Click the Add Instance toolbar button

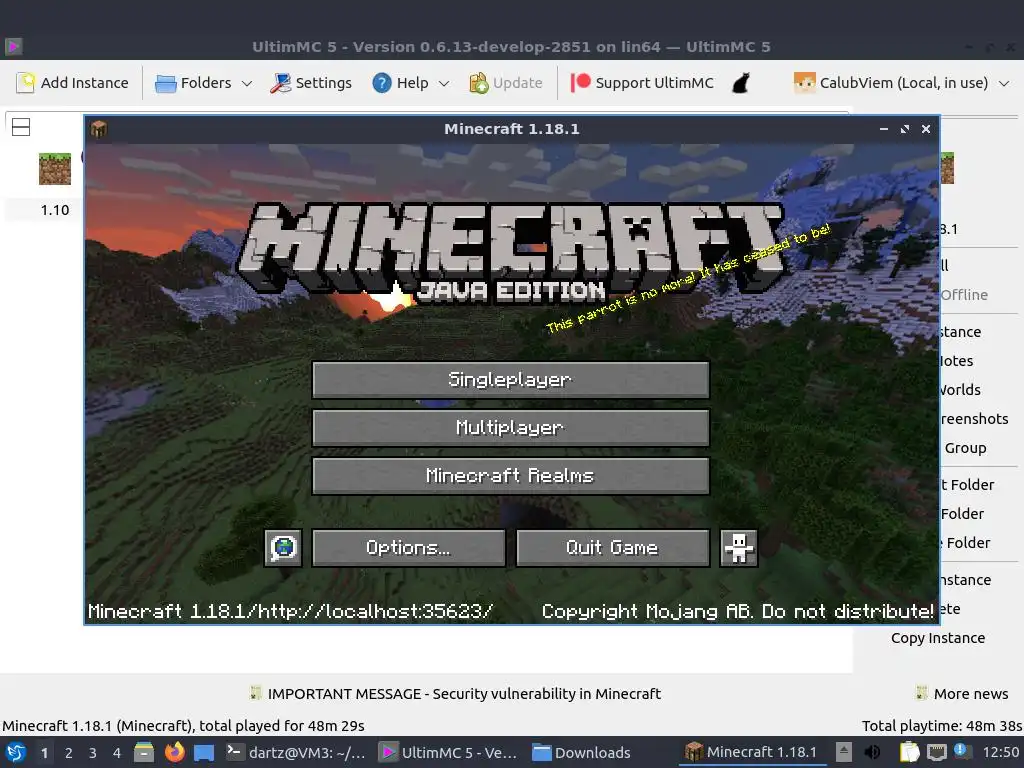(72, 83)
